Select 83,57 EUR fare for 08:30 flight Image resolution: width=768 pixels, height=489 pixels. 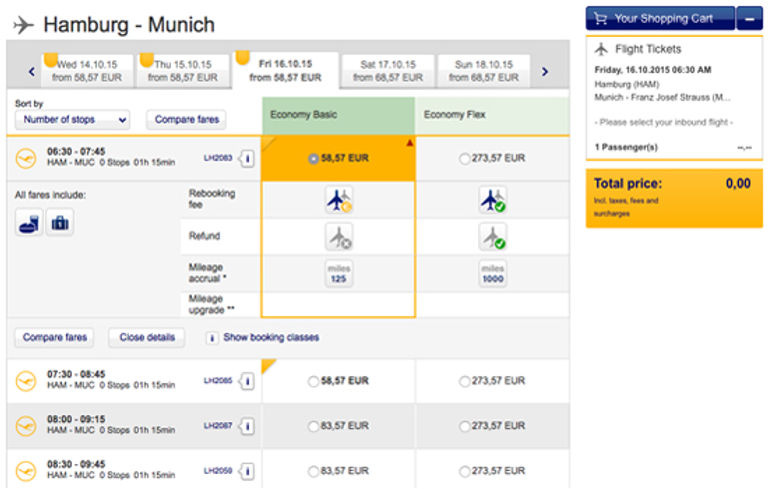[x=313, y=471]
